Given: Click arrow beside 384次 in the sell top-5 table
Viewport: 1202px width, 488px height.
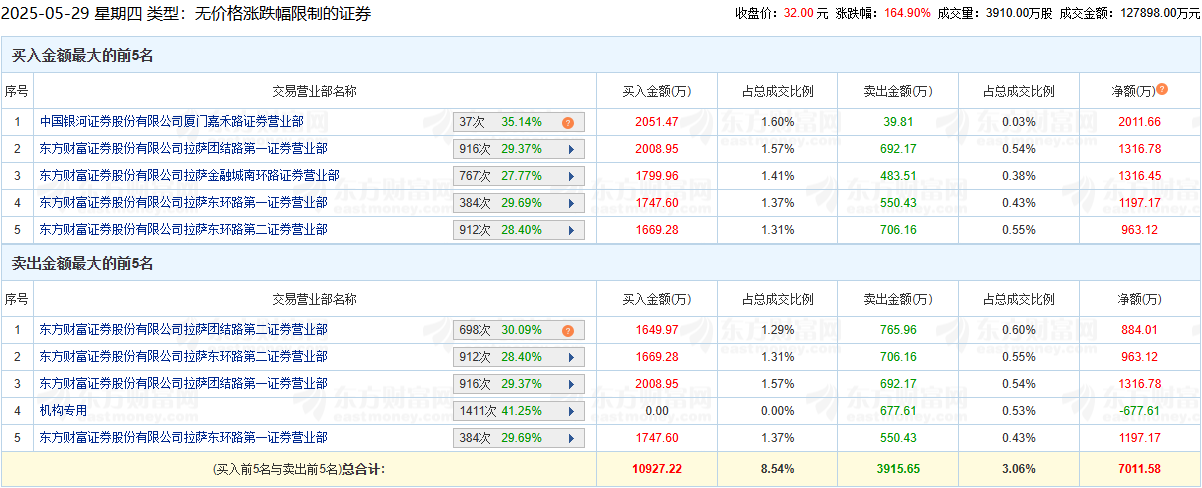Looking at the screenshot, I should tap(571, 437).
